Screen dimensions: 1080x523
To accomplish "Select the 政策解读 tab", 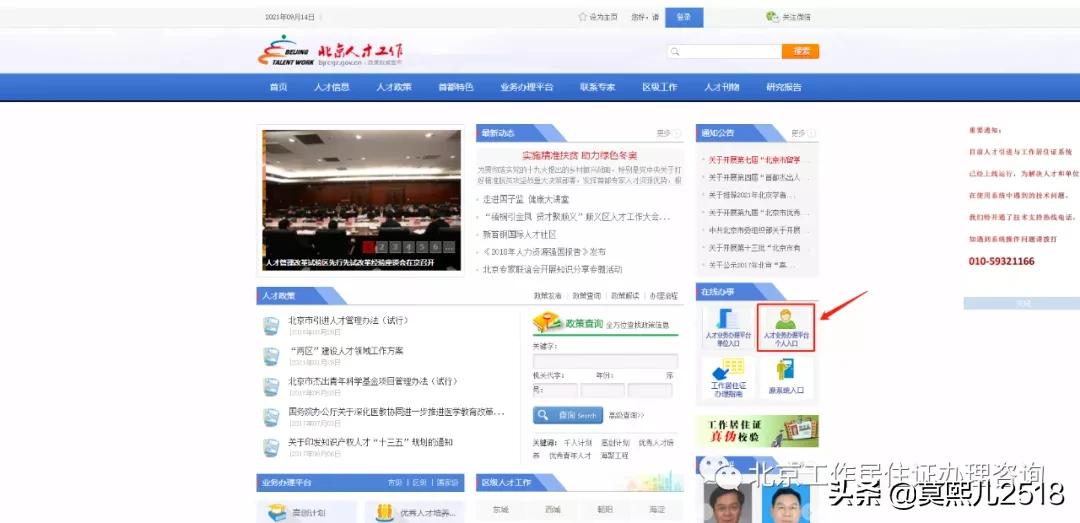I will pos(625,296).
